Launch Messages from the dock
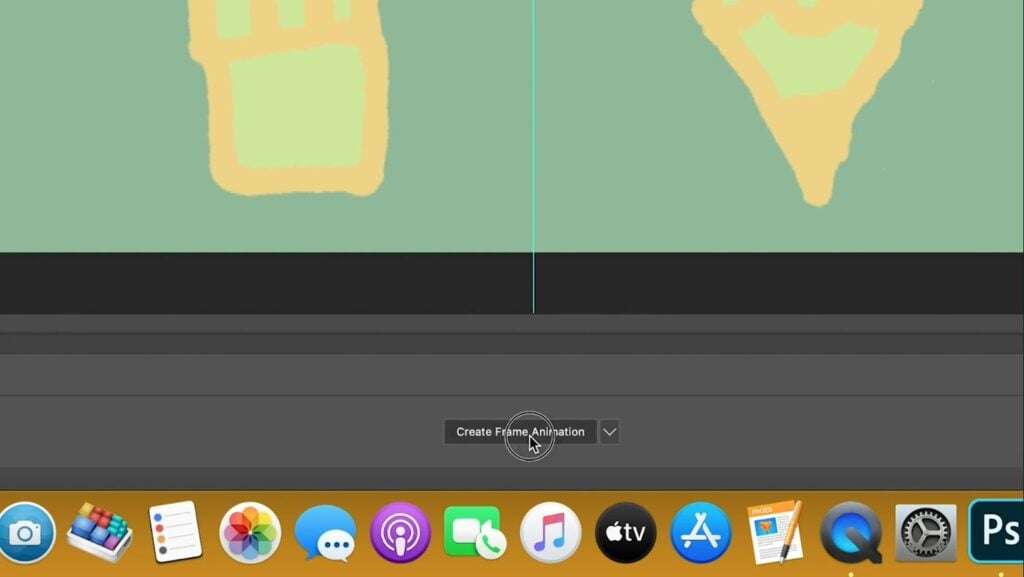Viewport: 1024px width, 577px height. (325, 532)
